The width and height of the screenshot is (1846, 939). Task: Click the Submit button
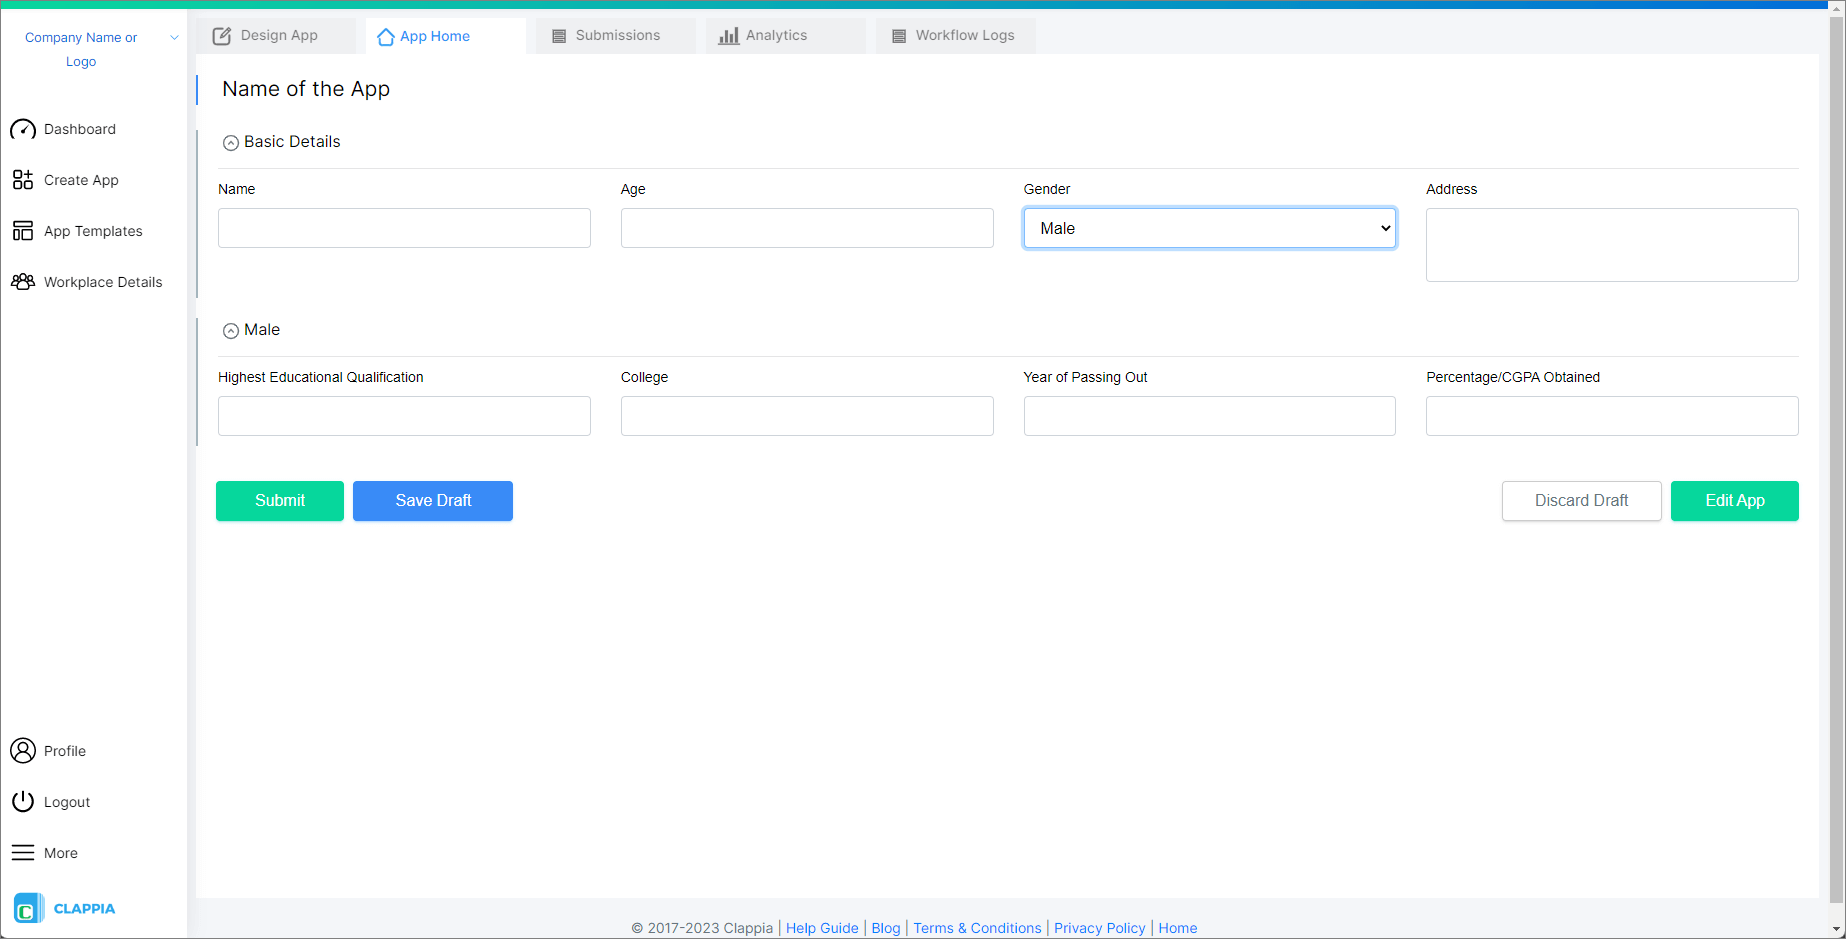(x=279, y=500)
